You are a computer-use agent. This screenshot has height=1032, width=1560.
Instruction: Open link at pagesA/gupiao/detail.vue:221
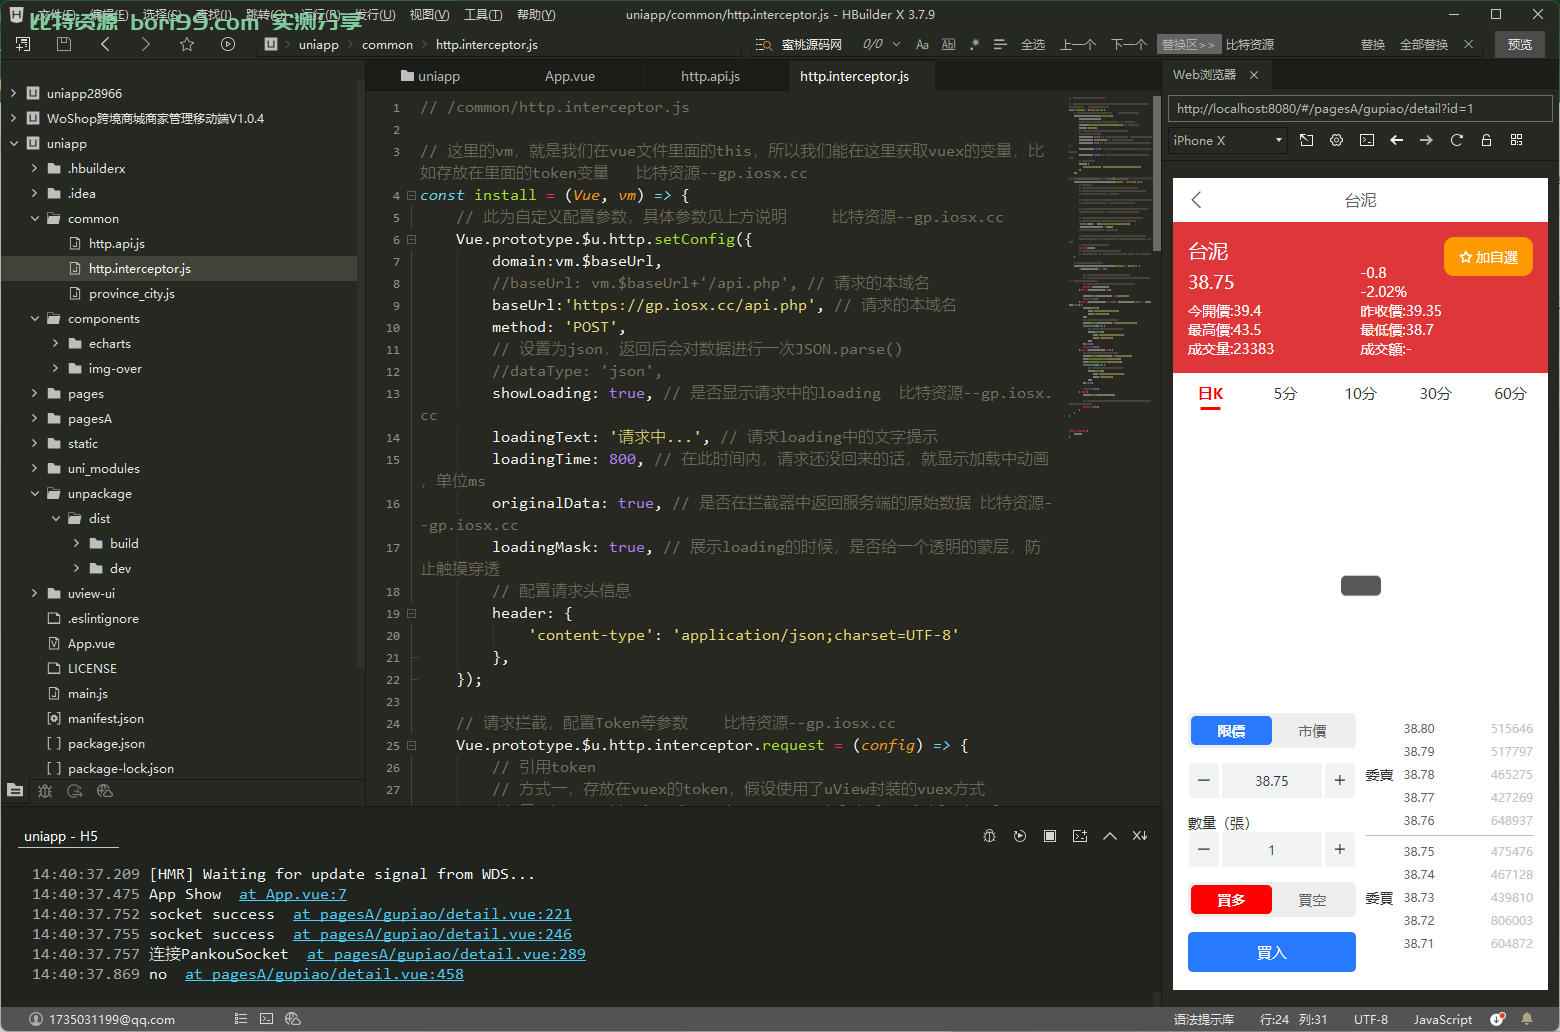click(x=432, y=914)
